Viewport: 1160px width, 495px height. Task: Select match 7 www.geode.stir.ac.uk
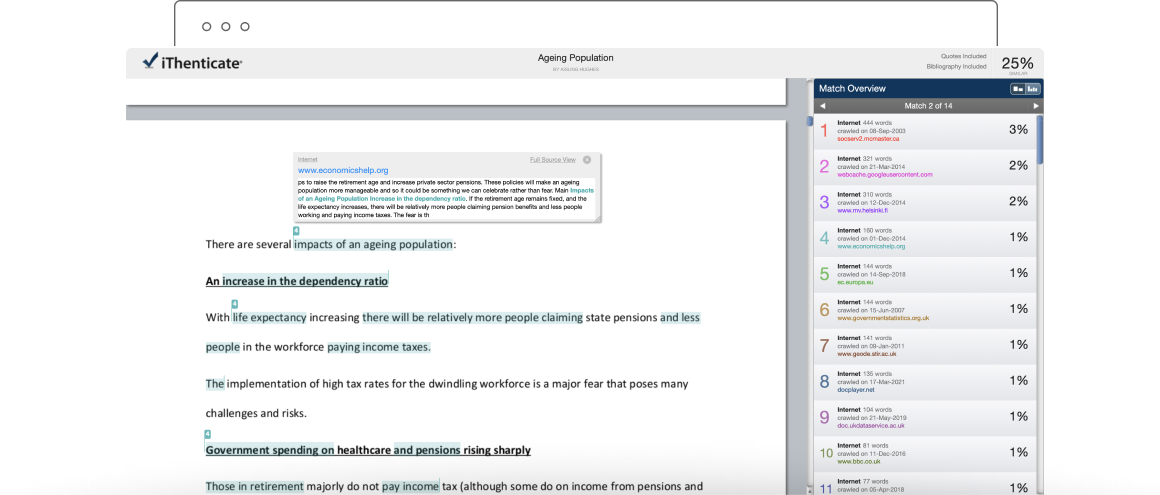click(x=925, y=346)
